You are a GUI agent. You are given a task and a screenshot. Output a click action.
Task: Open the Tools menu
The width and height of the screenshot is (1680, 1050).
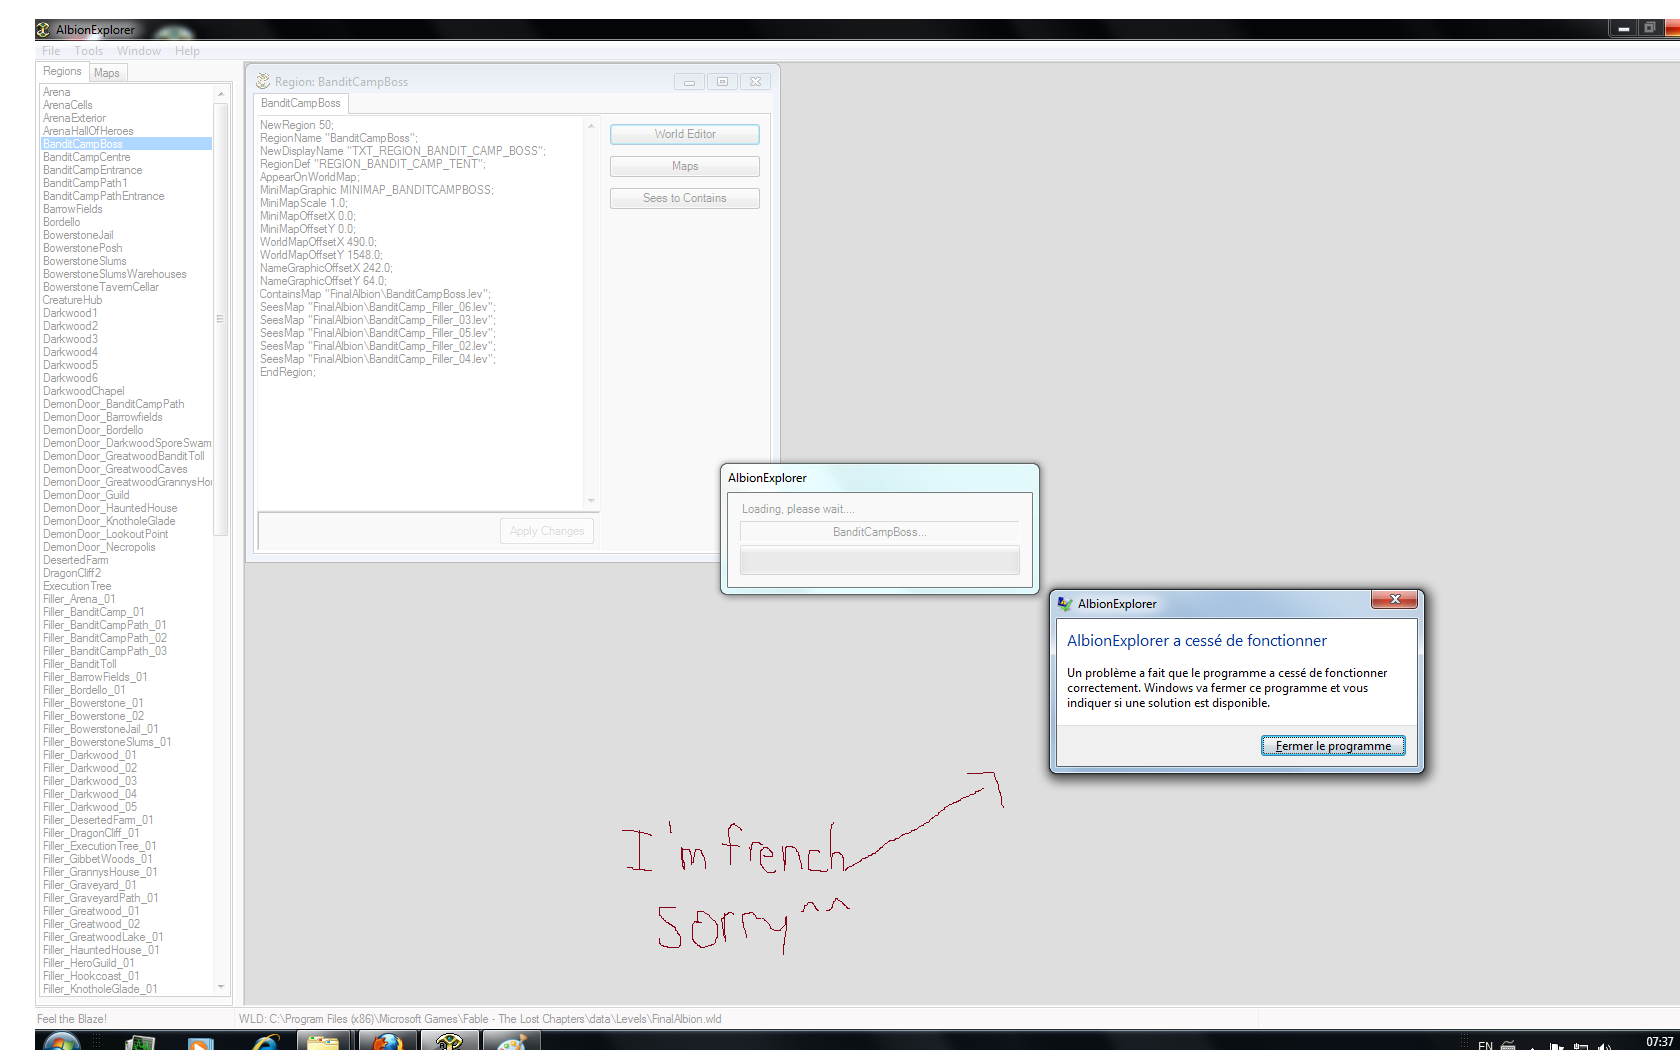point(88,51)
